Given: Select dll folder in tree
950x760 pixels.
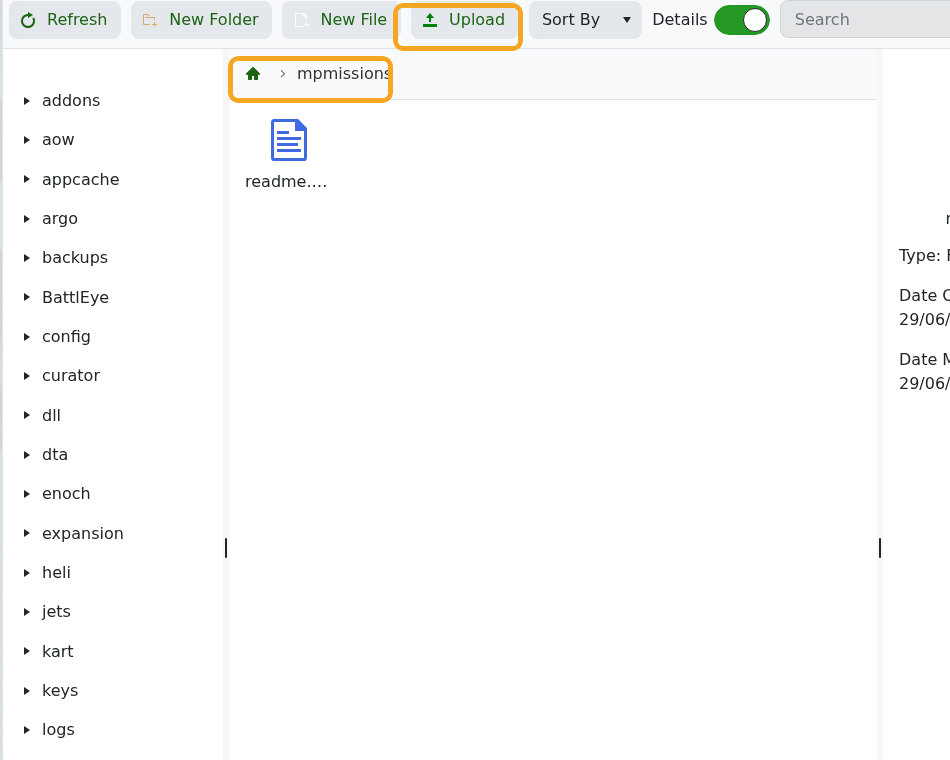Looking at the screenshot, I should [51, 415].
